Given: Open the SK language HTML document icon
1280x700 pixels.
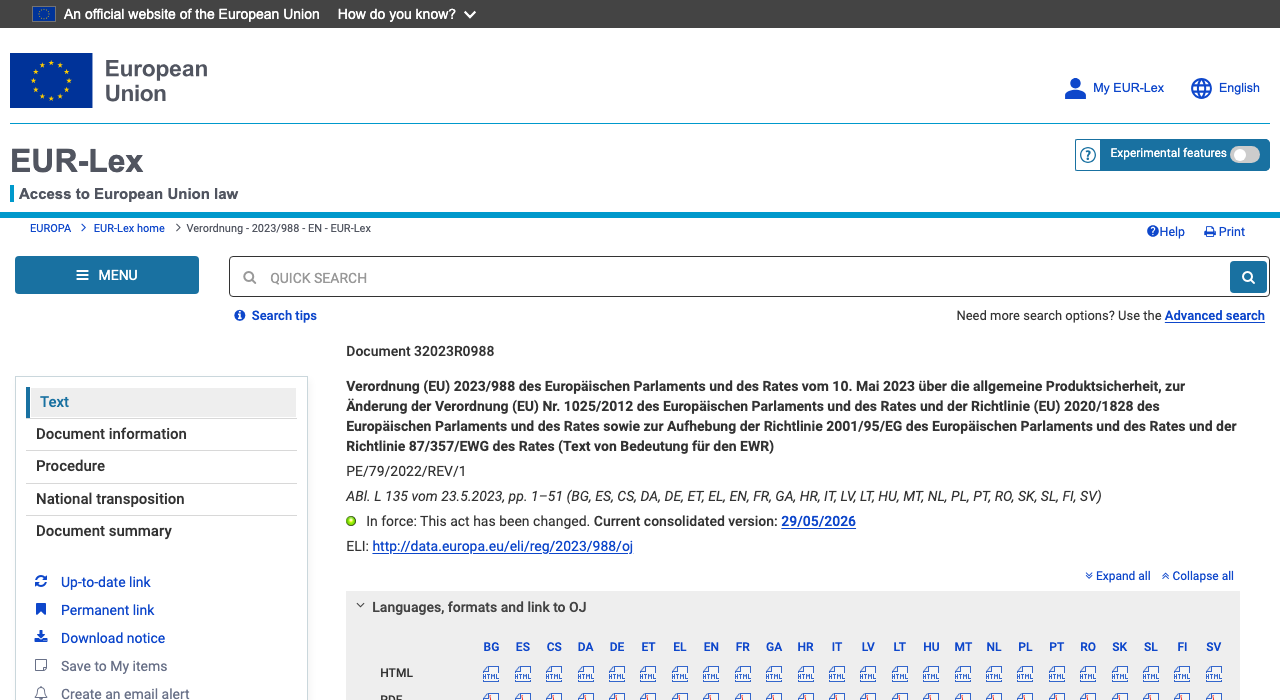Looking at the screenshot, I should click(x=1120, y=674).
